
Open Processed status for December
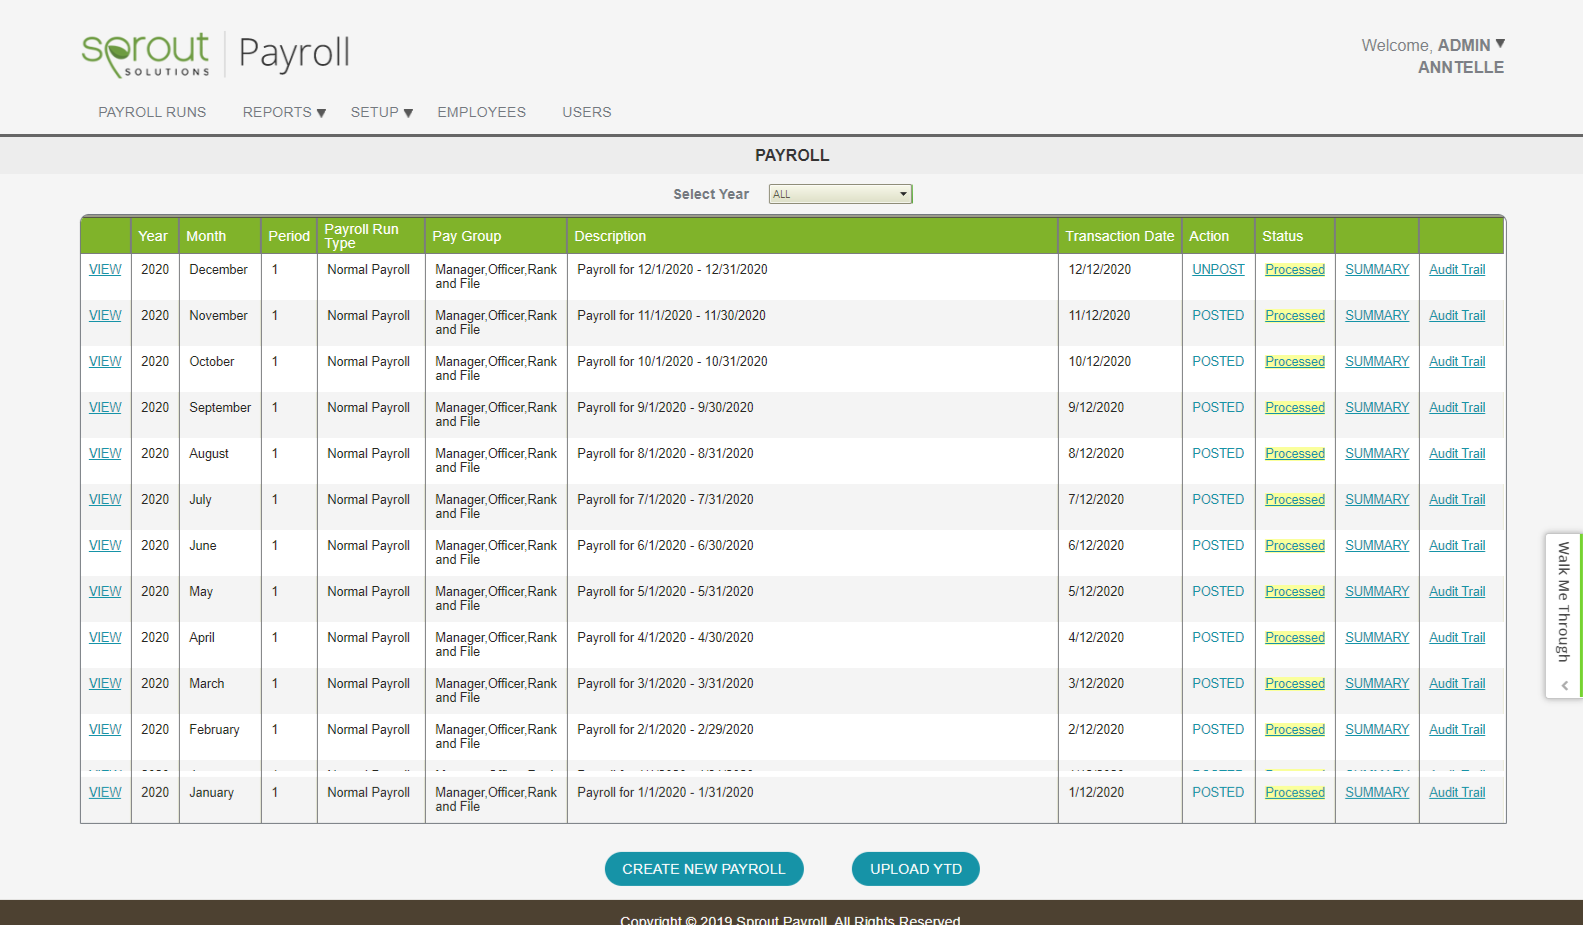point(1295,269)
